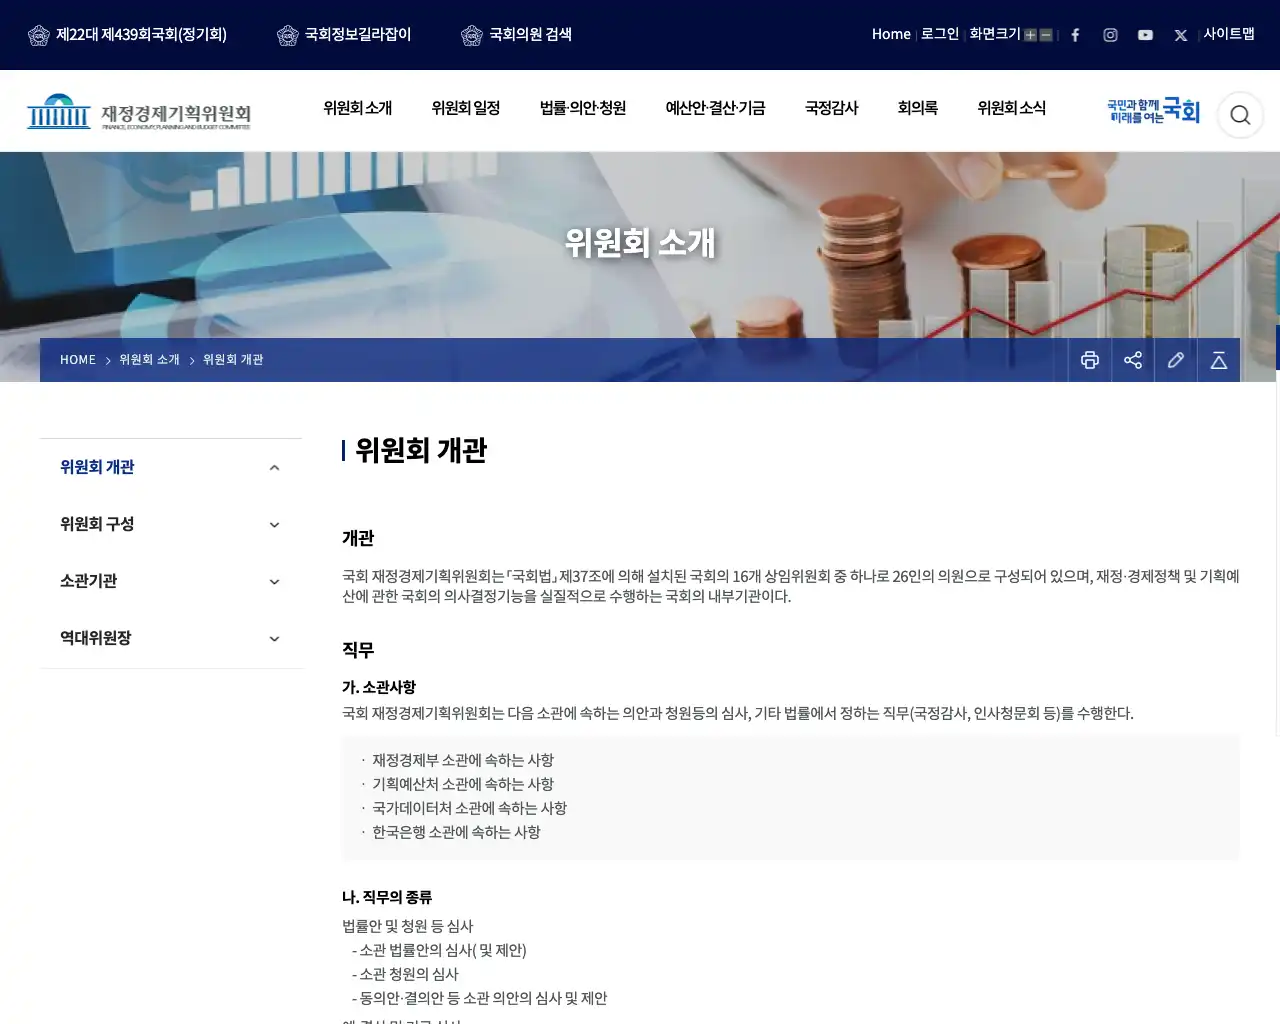Select 소관기관 in the sidebar
1280x1024 pixels.
pyautogui.click(x=89, y=581)
